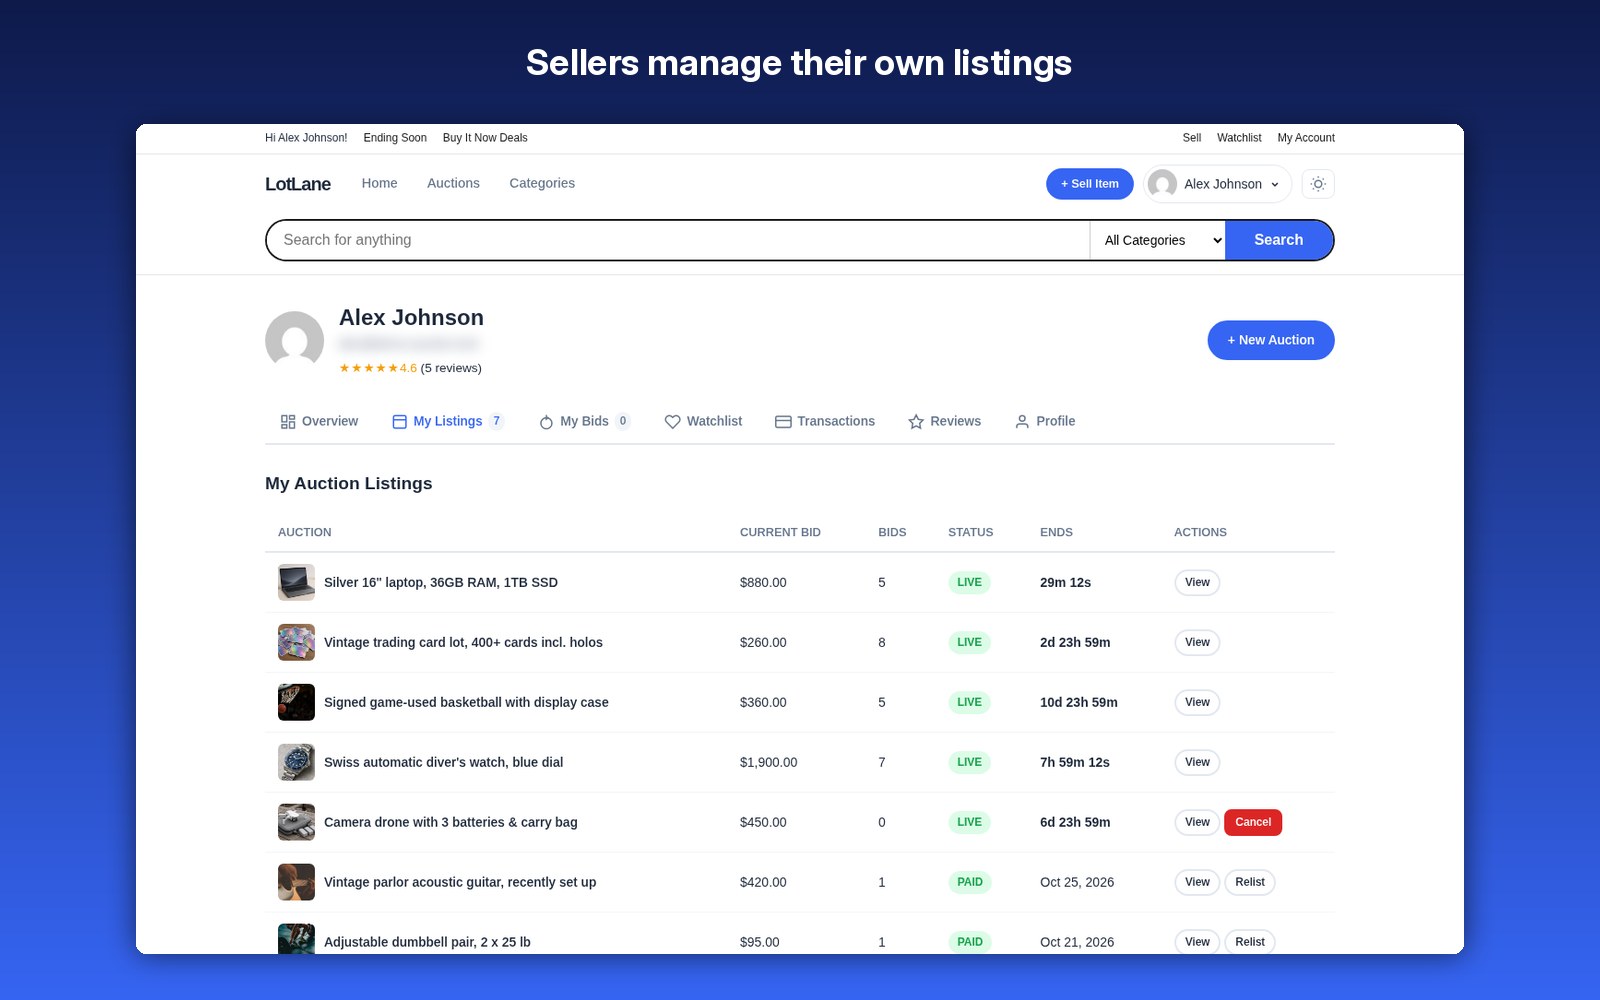
Task: Relist the Vintage parlor acoustic guitar
Action: click(x=1250, y=882)
